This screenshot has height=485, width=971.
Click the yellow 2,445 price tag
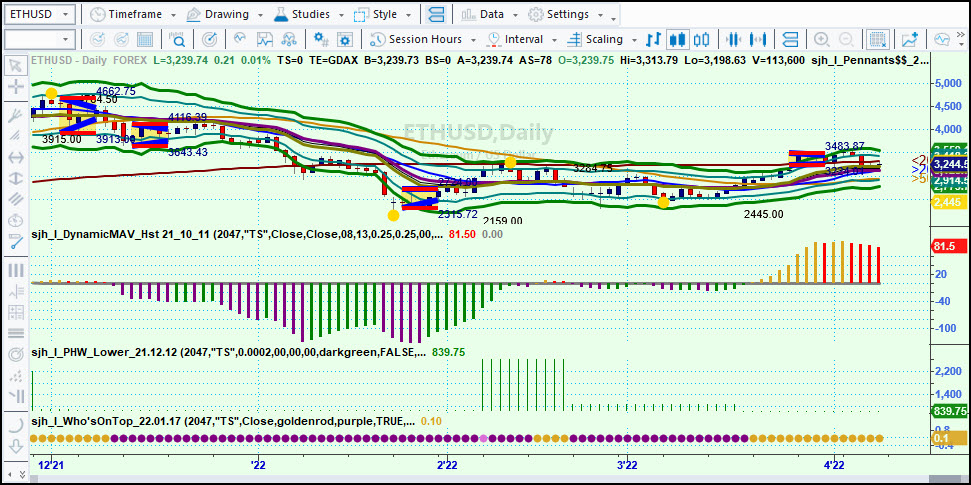point(949,202)
